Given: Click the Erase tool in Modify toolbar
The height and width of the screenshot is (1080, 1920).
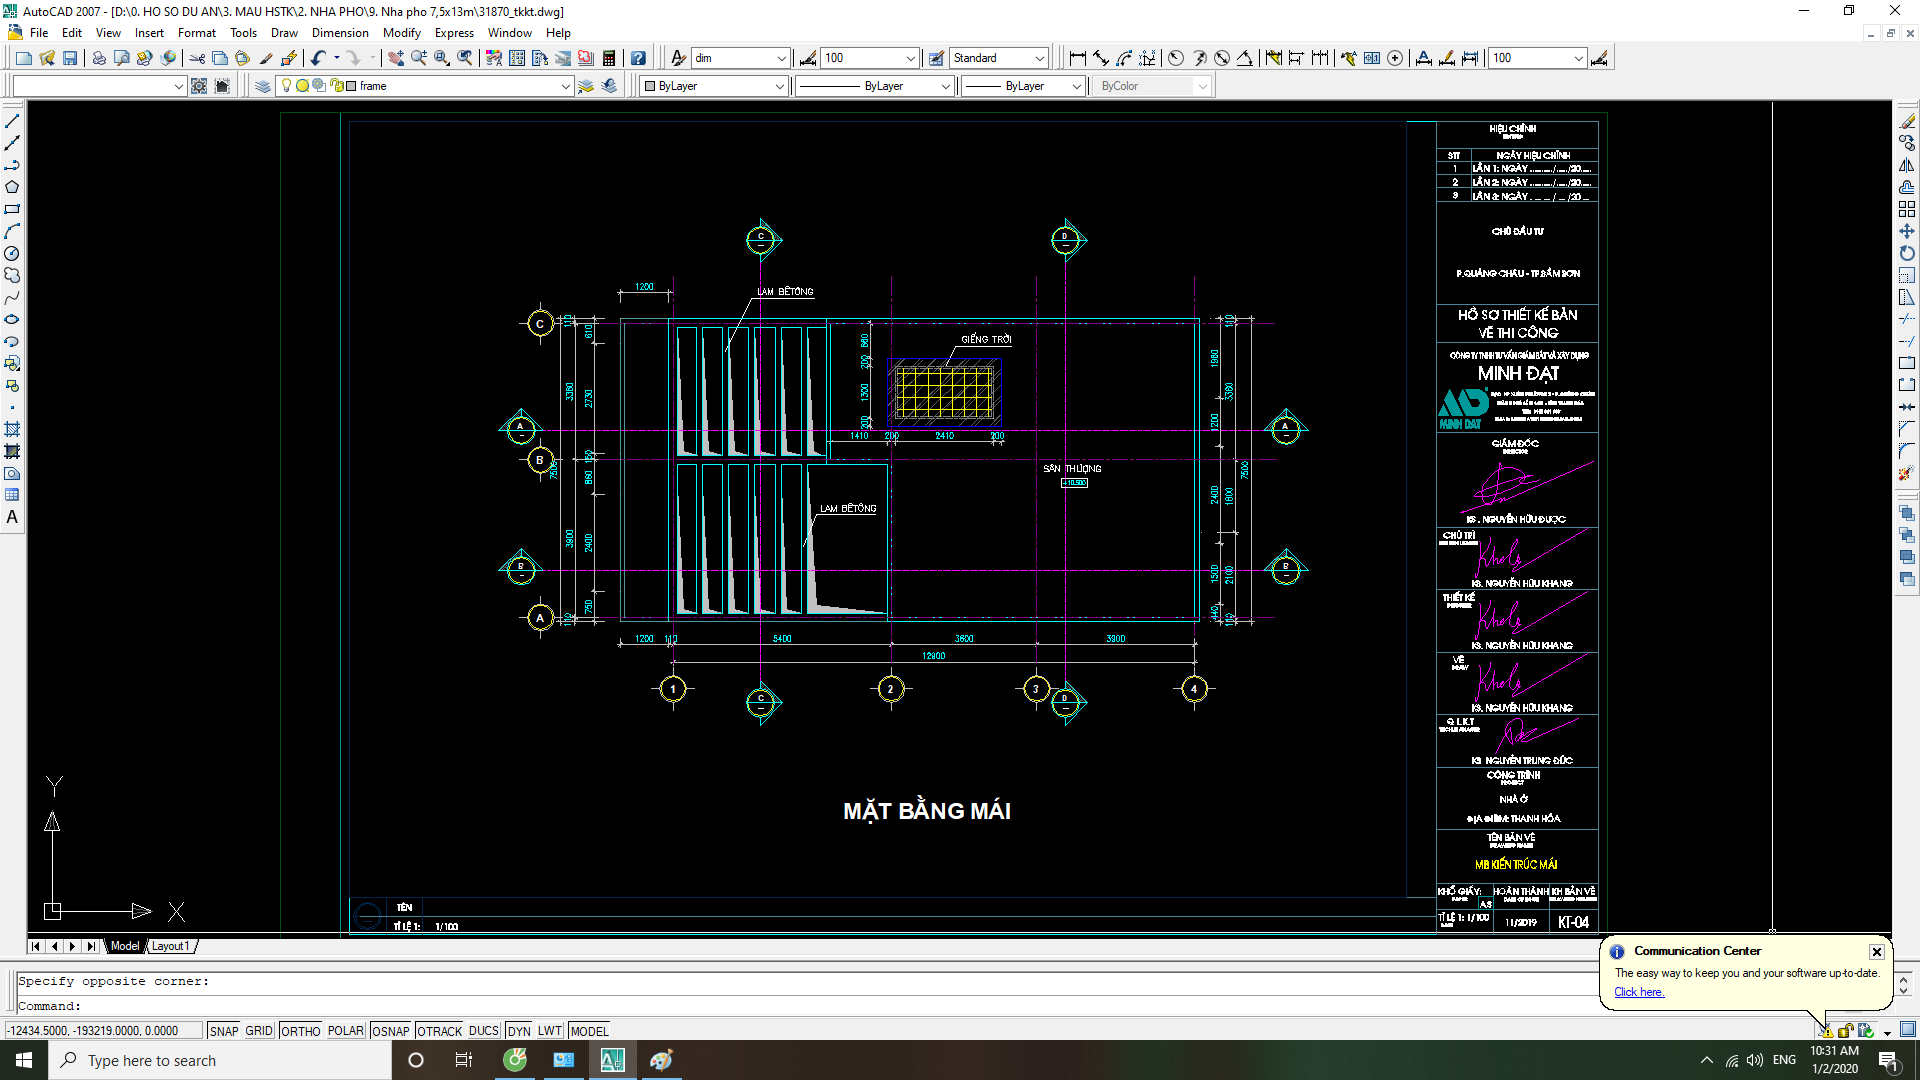Looking at the screenshot, I should point(1907,121).
